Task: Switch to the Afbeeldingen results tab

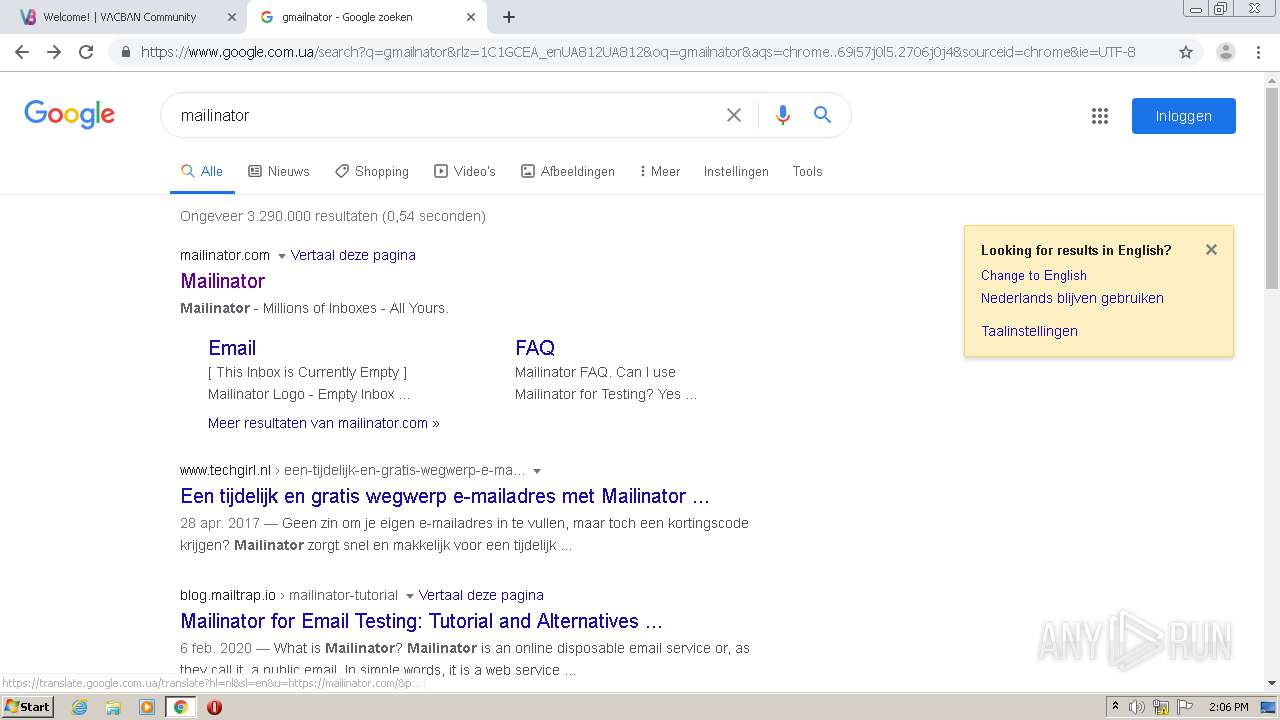Action: pos(568,171)
